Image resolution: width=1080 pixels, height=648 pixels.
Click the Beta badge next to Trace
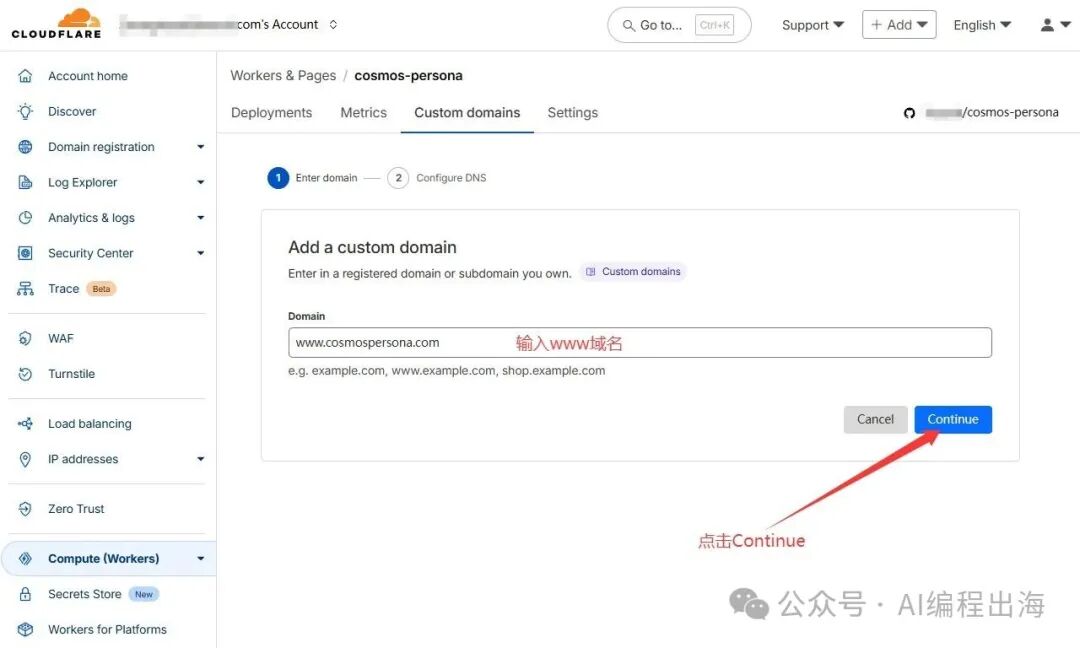(101, 289)
